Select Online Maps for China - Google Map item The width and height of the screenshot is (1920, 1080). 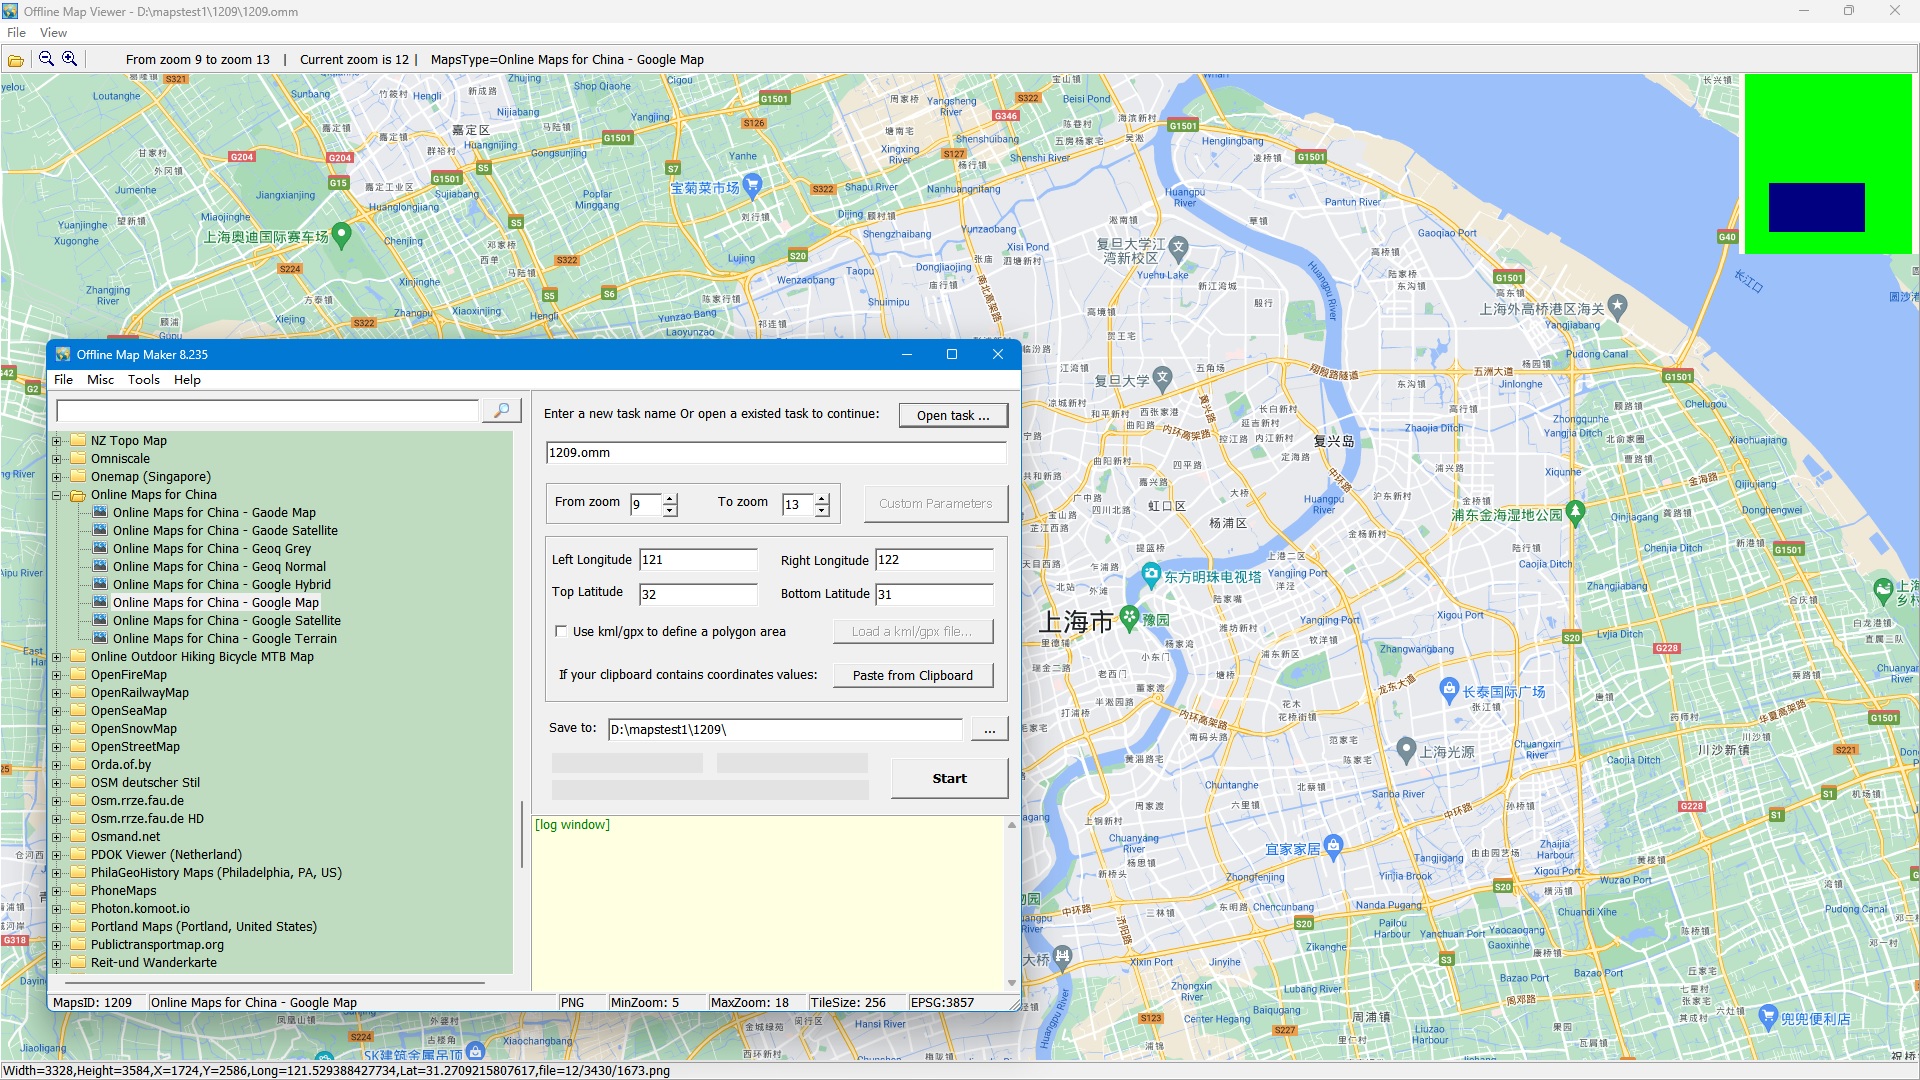point(216,602)
